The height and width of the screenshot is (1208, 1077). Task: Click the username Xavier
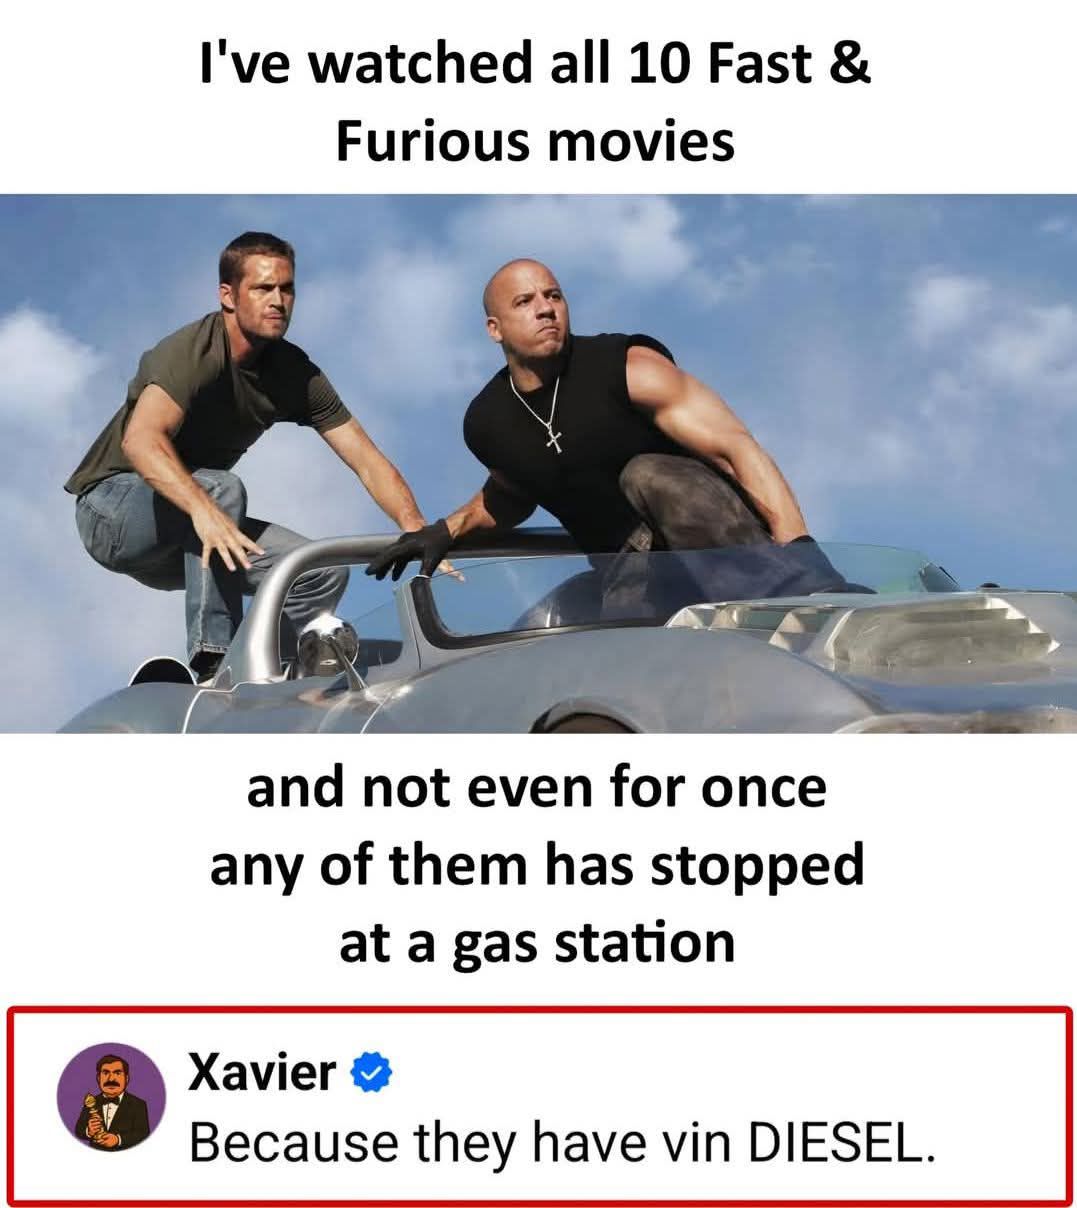click(x=262, y=1073)
